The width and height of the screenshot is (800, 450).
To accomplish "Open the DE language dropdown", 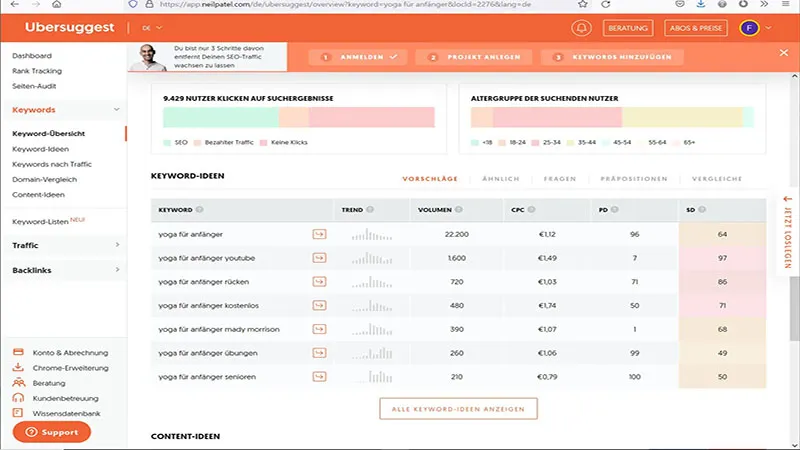I will (x=152, y=28).
